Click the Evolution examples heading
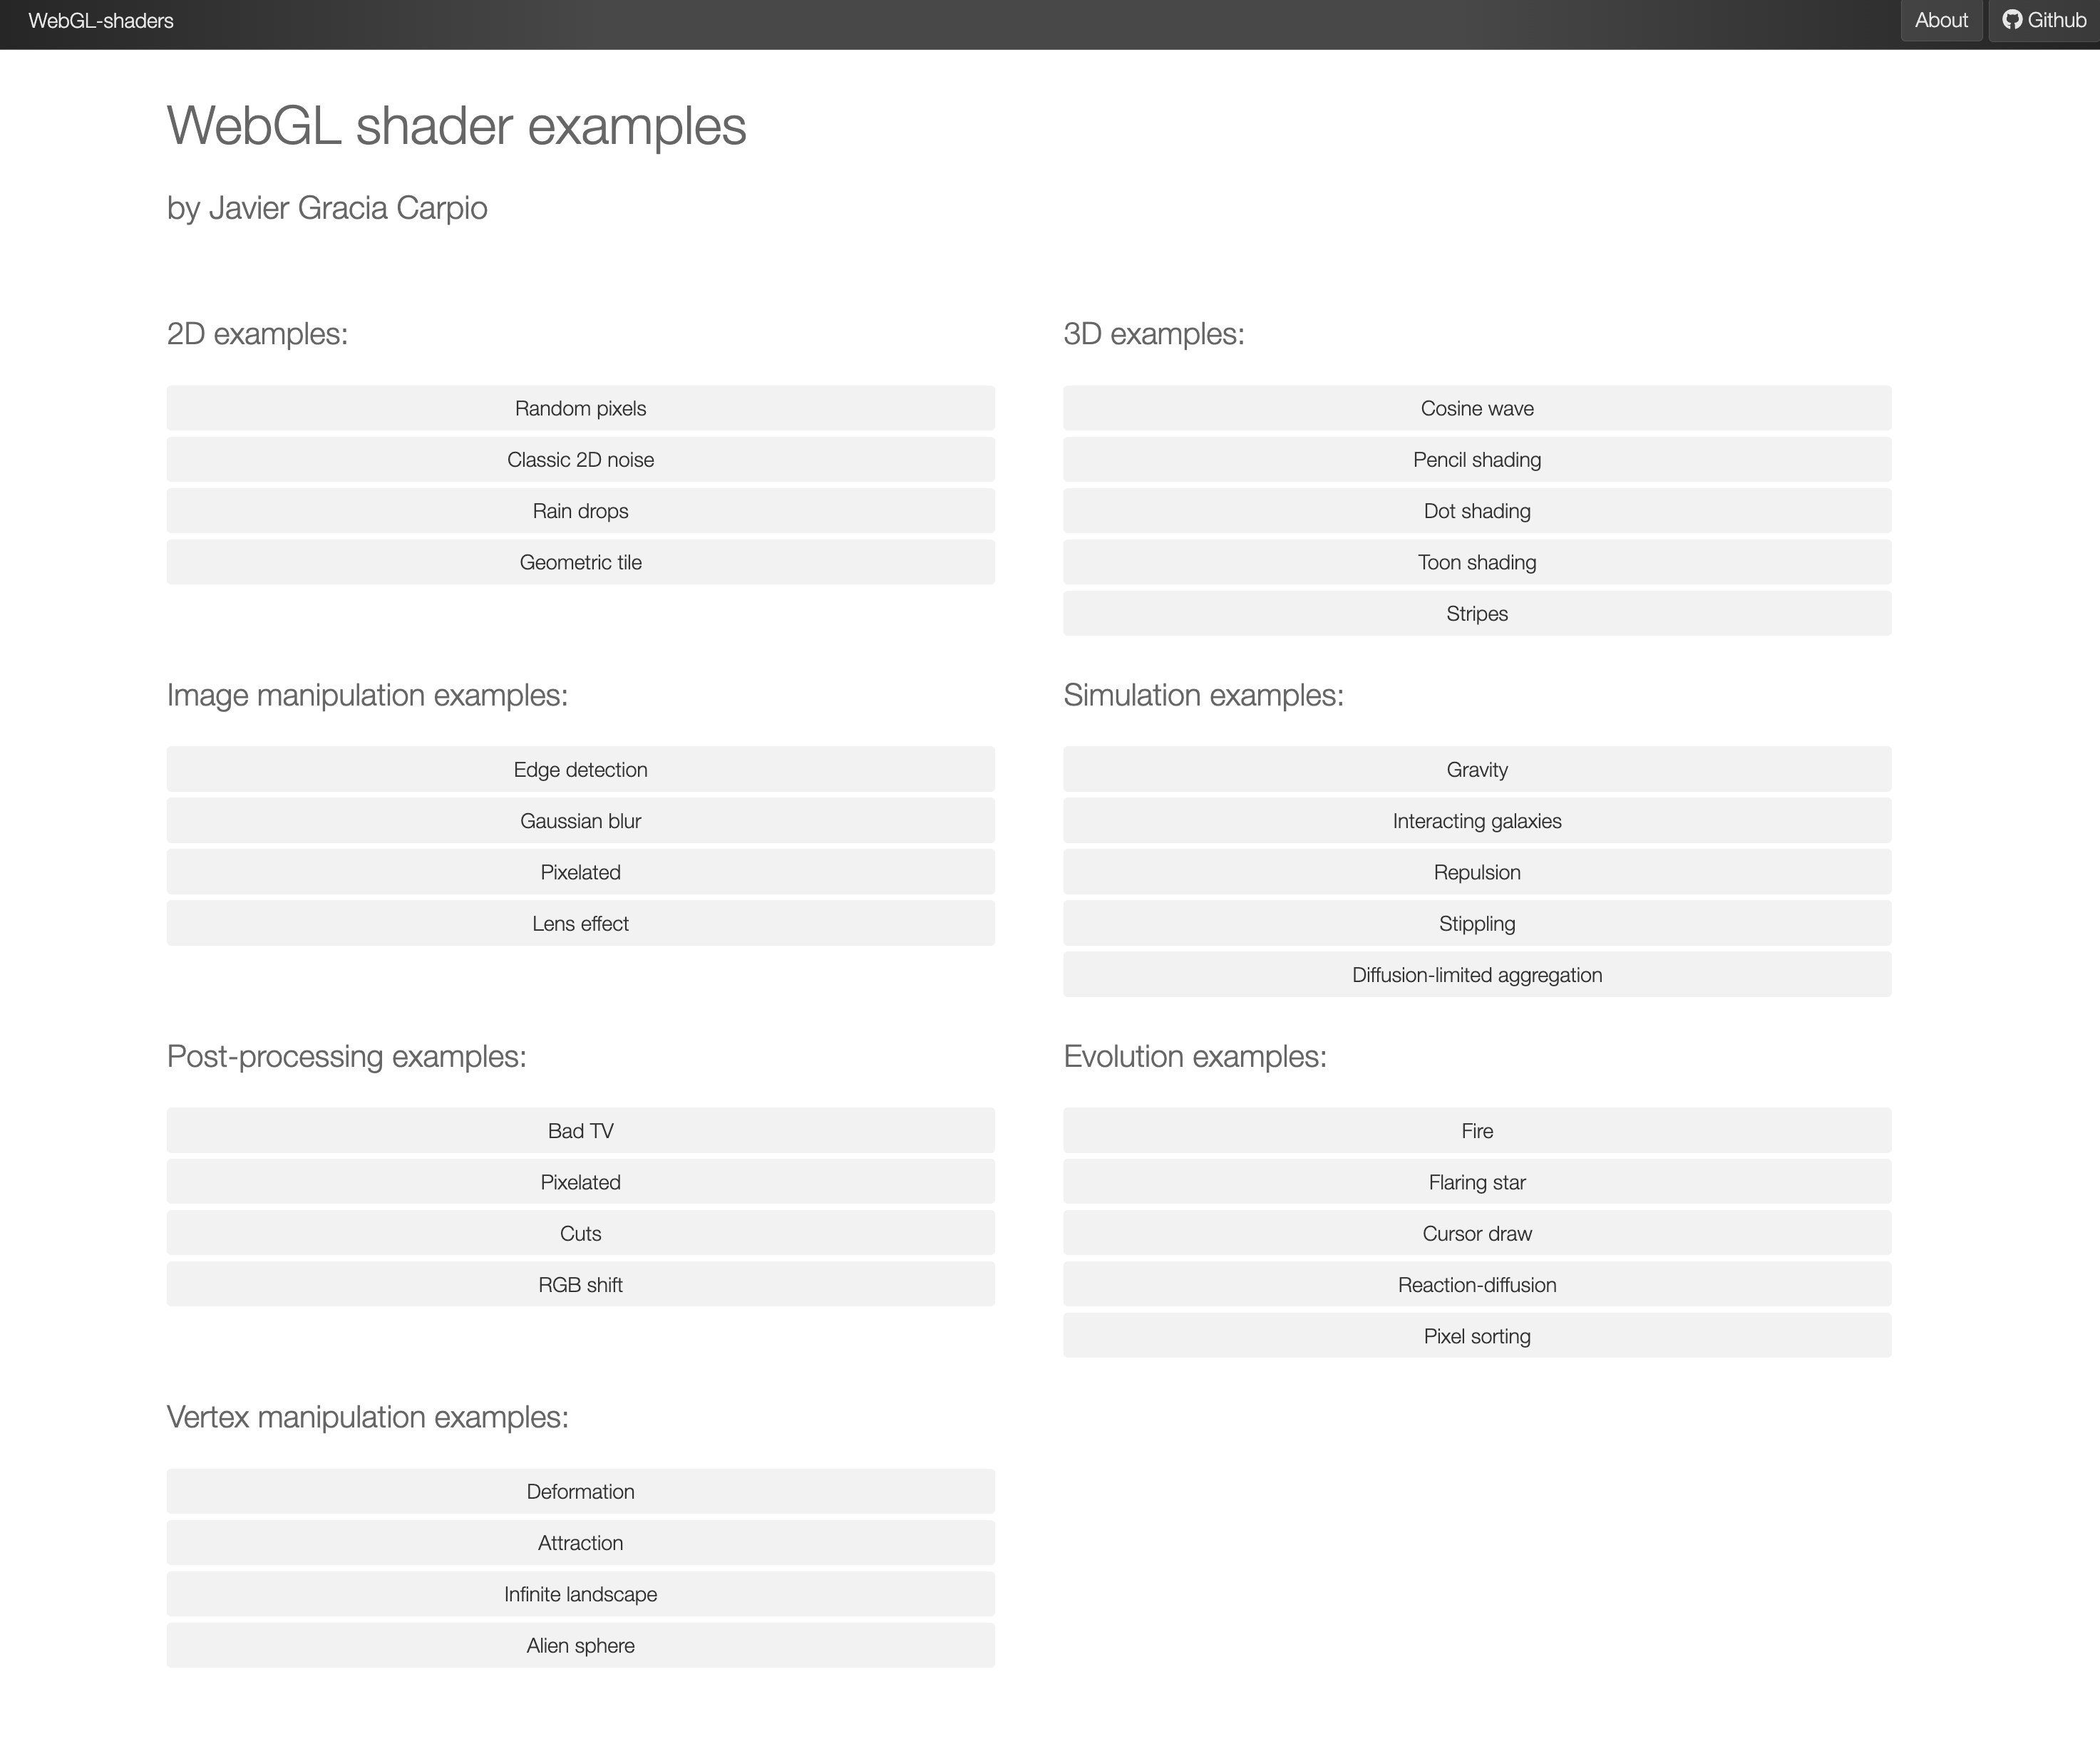Viewport: 2100px width, 1756px height. coord(1195,1056)
